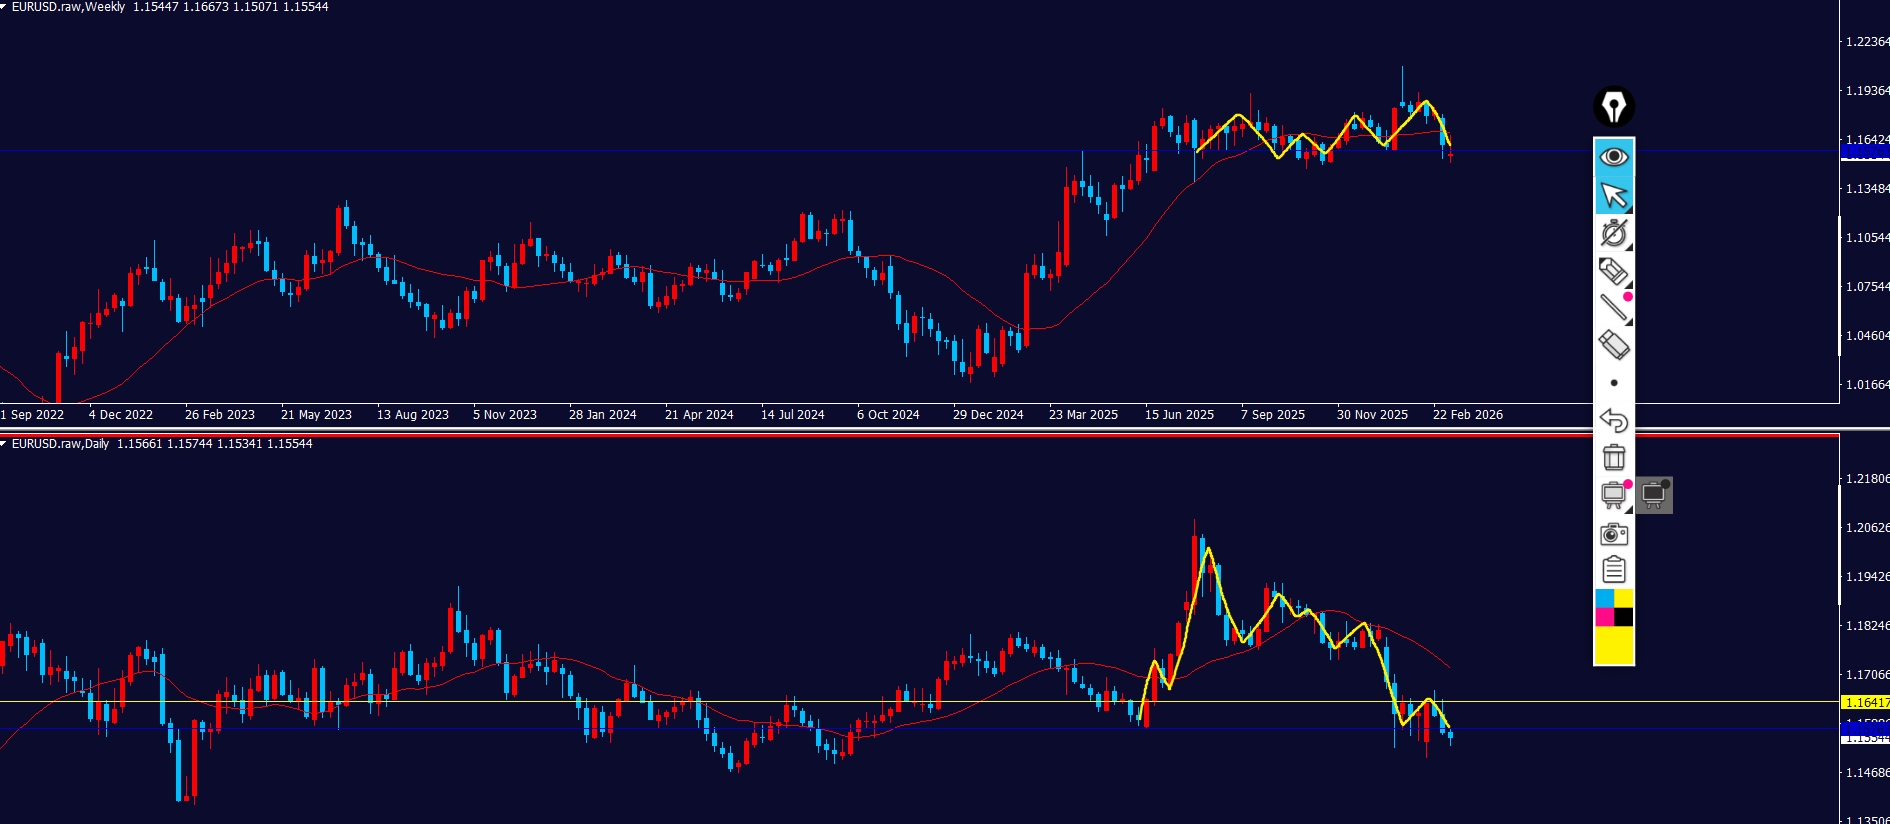Image resolution: width=1890 pixels, height=824 pixels.
Task: Click the red divider between the charts
Action: [x=900, y=435]
